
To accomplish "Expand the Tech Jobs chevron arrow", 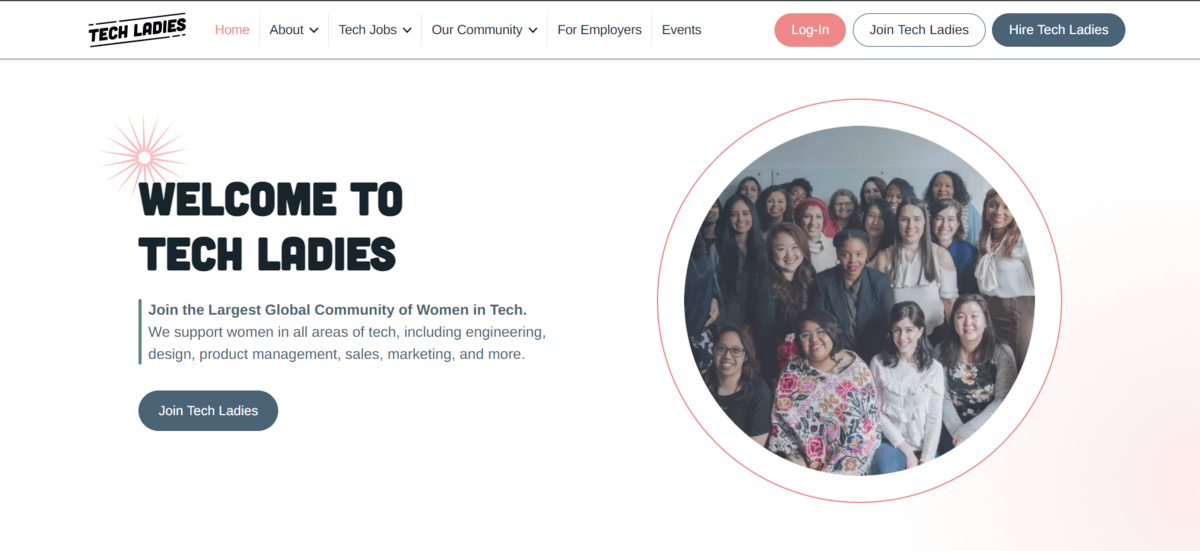I will pos(407,30).
